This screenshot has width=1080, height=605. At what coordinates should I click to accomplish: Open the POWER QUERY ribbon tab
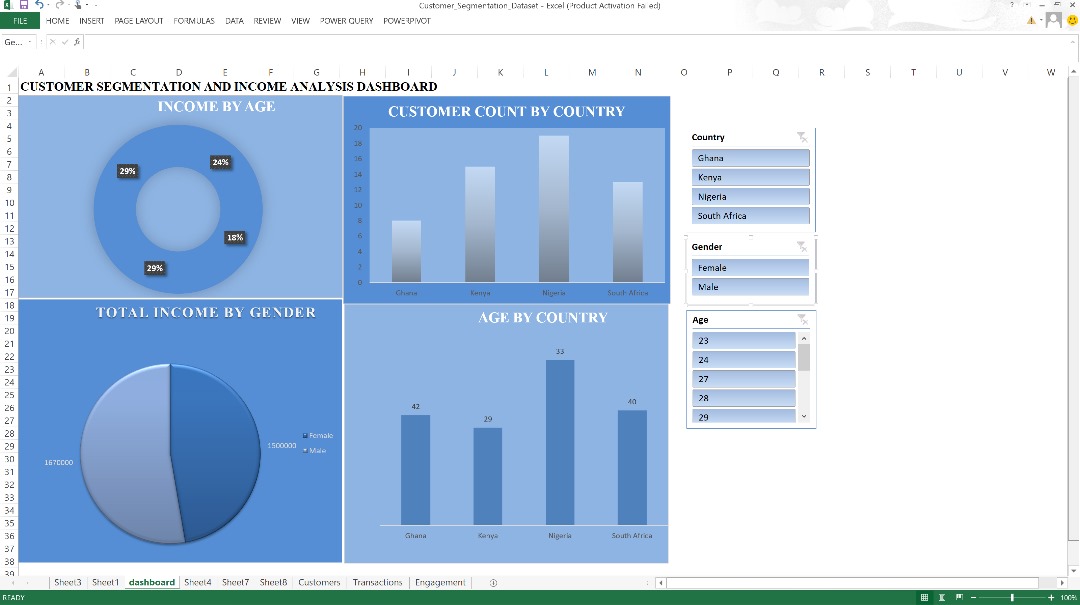(x=346, y=21)
